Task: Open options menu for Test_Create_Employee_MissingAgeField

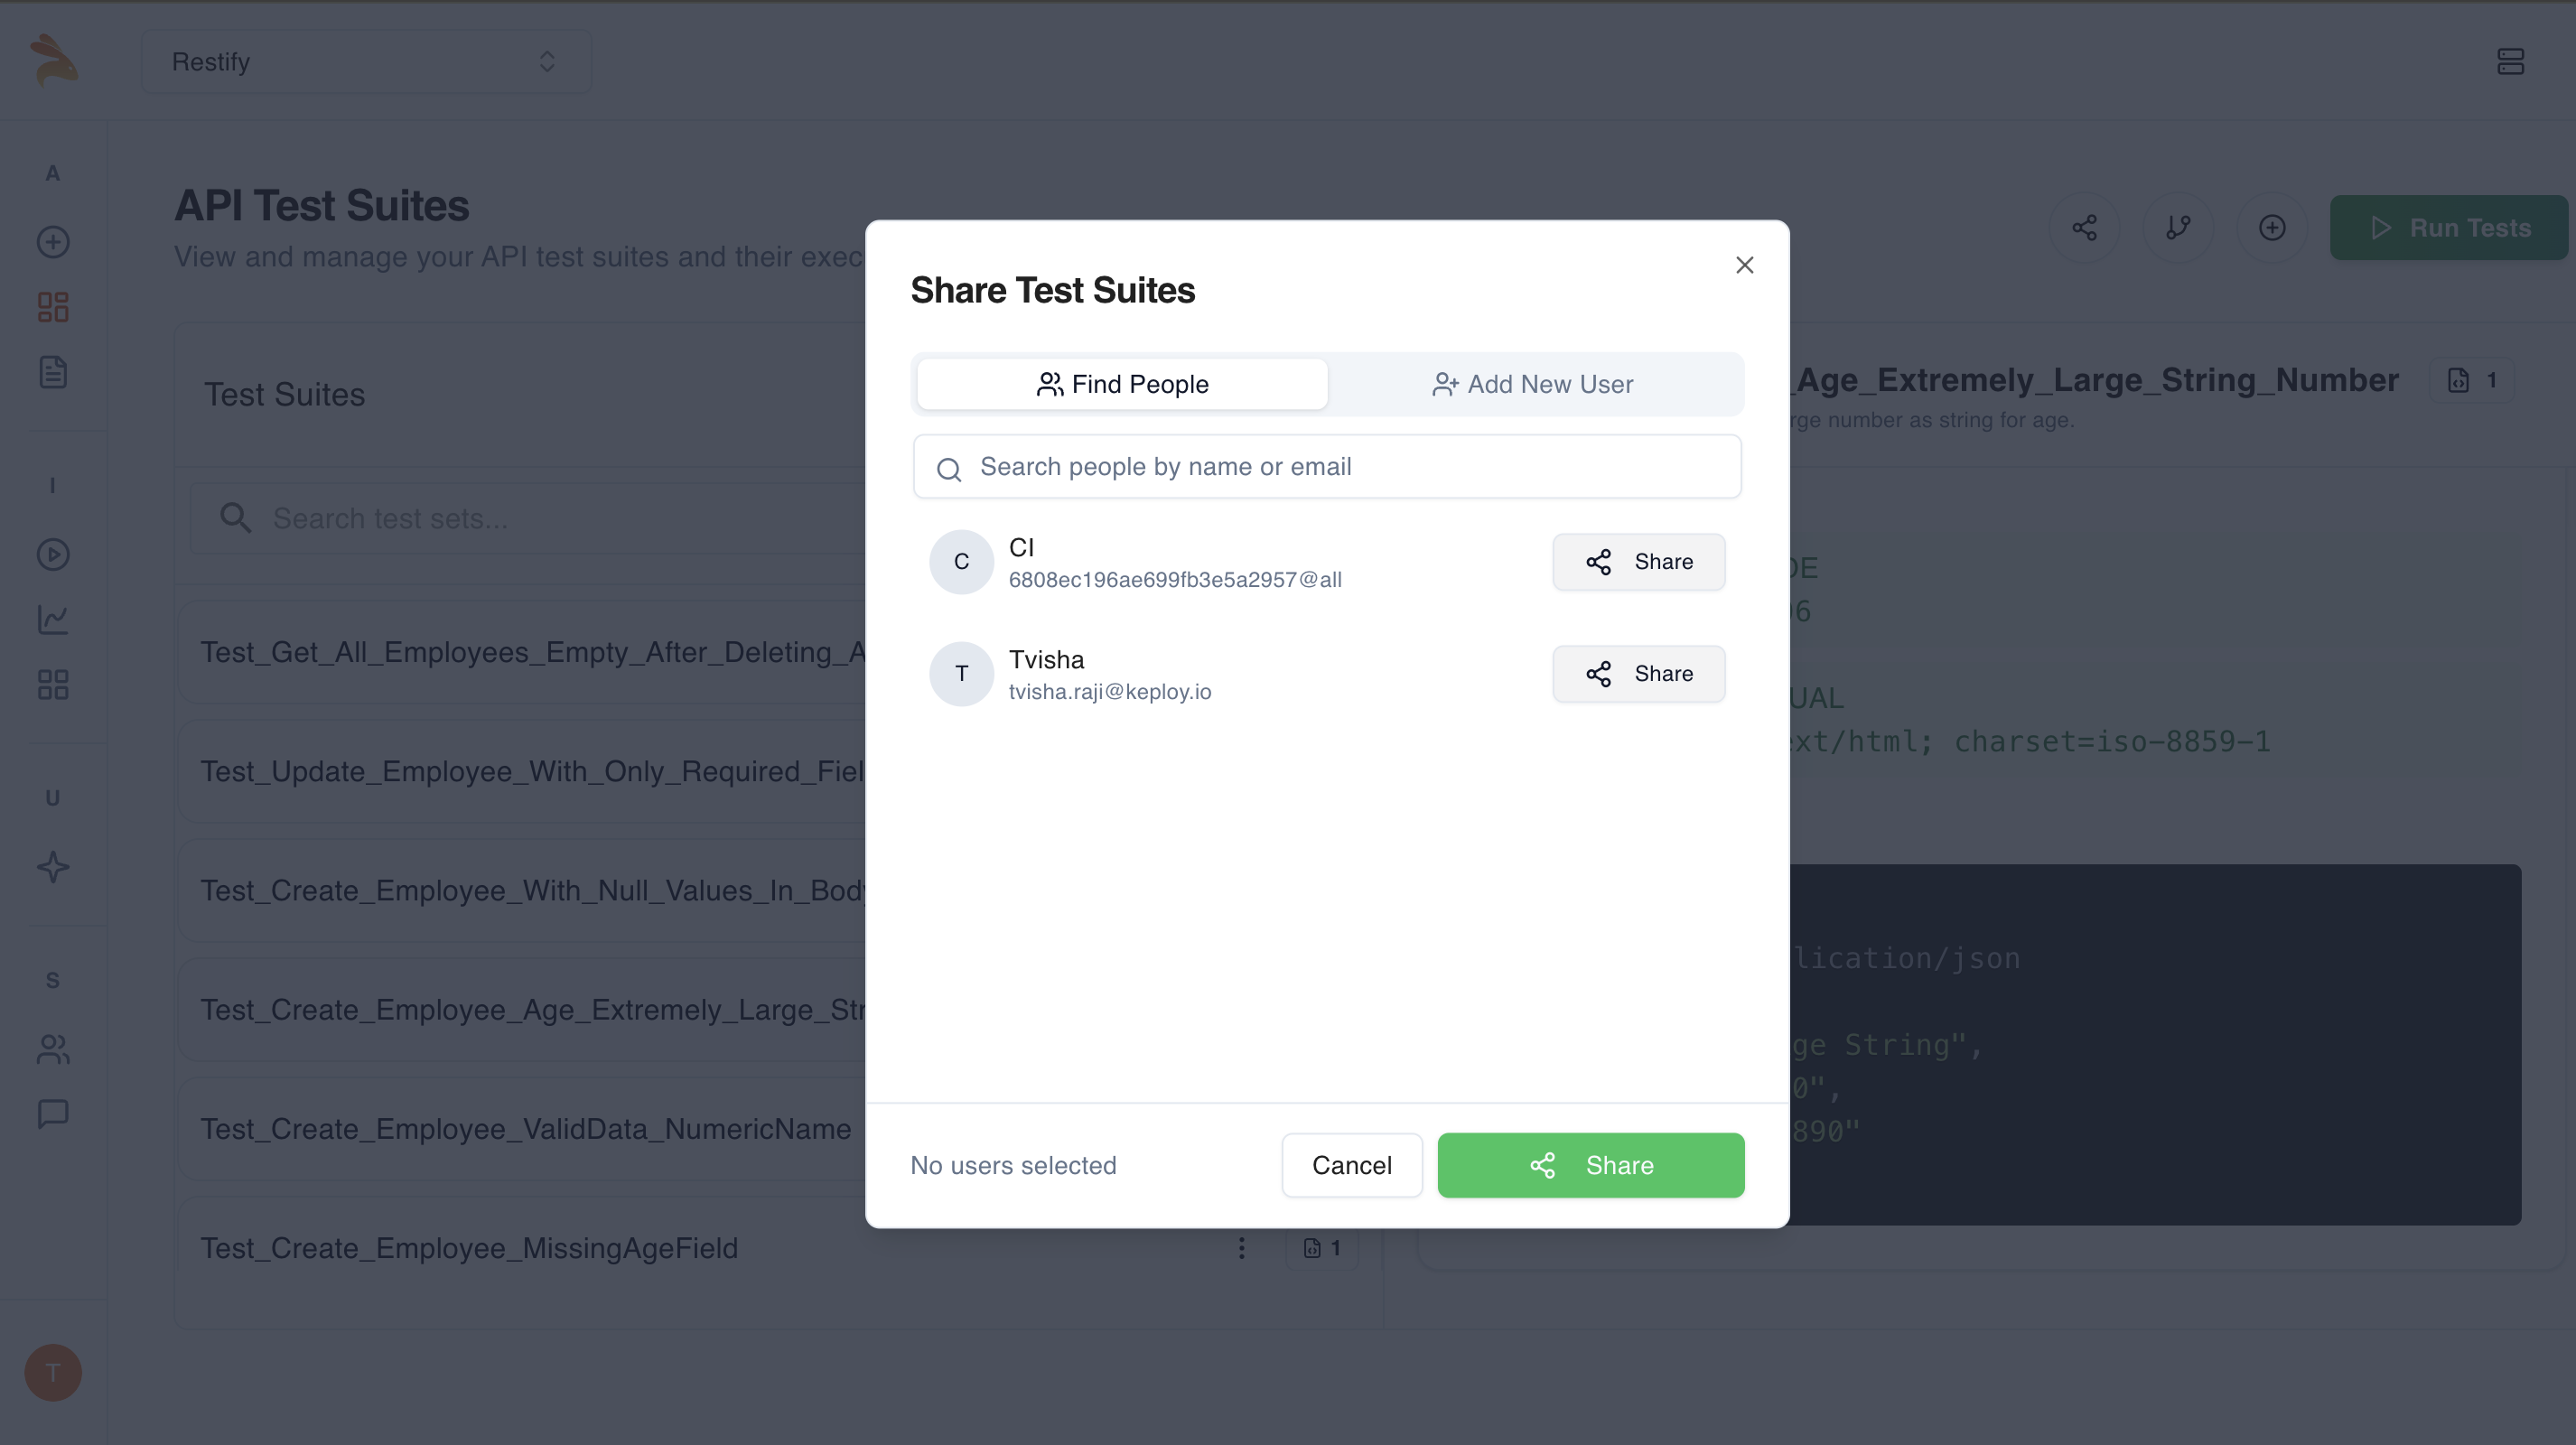Action: point(1241,1248)
